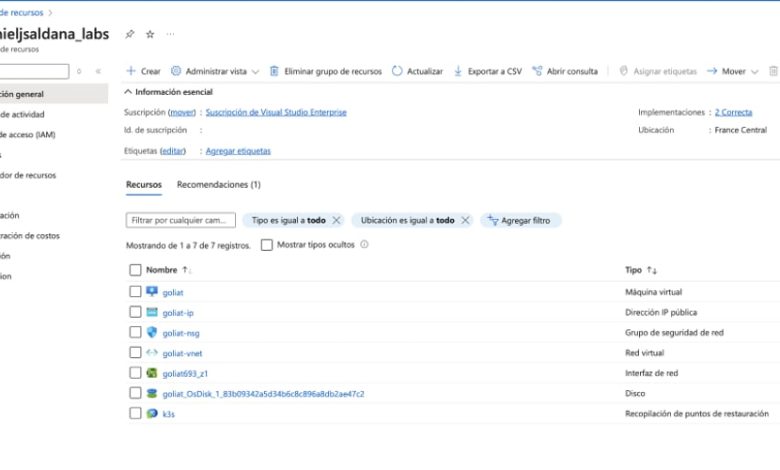Open the Tipo es igual a todo filter
The width and height of the screenshot is (780, 470).
click(x=288, y=220)
